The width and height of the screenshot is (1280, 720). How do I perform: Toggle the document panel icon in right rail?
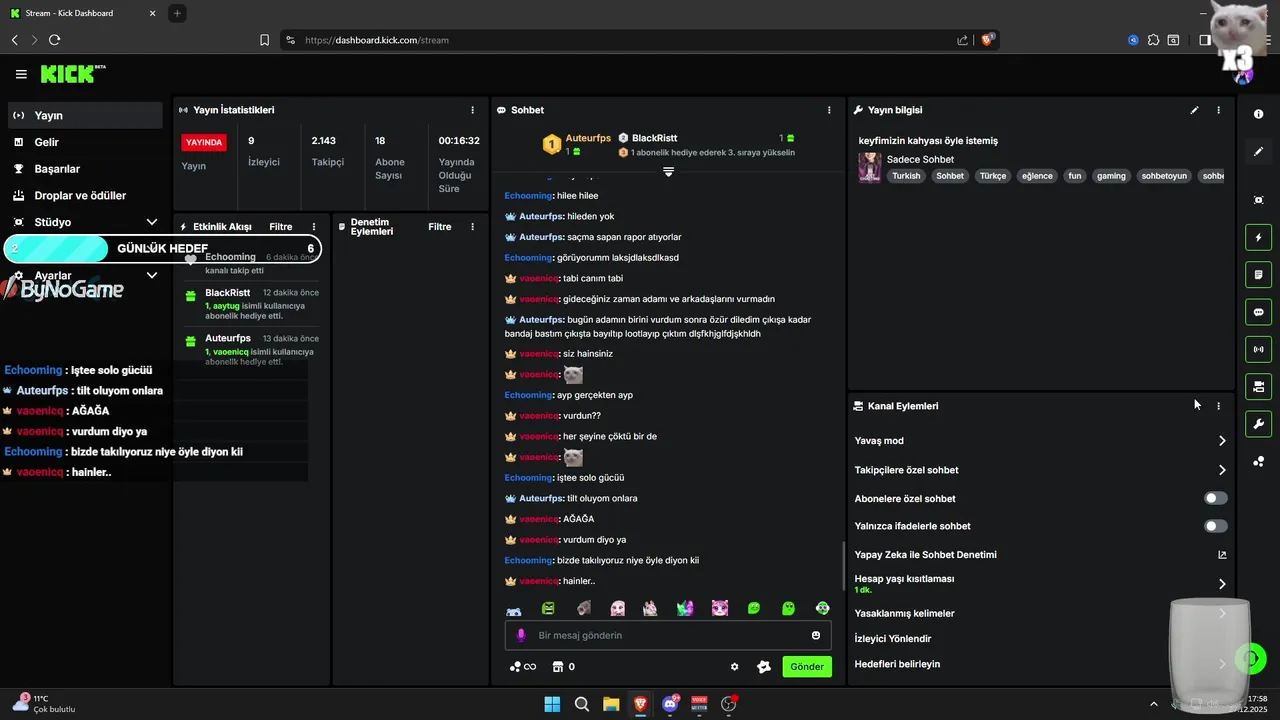[1259, 275]
